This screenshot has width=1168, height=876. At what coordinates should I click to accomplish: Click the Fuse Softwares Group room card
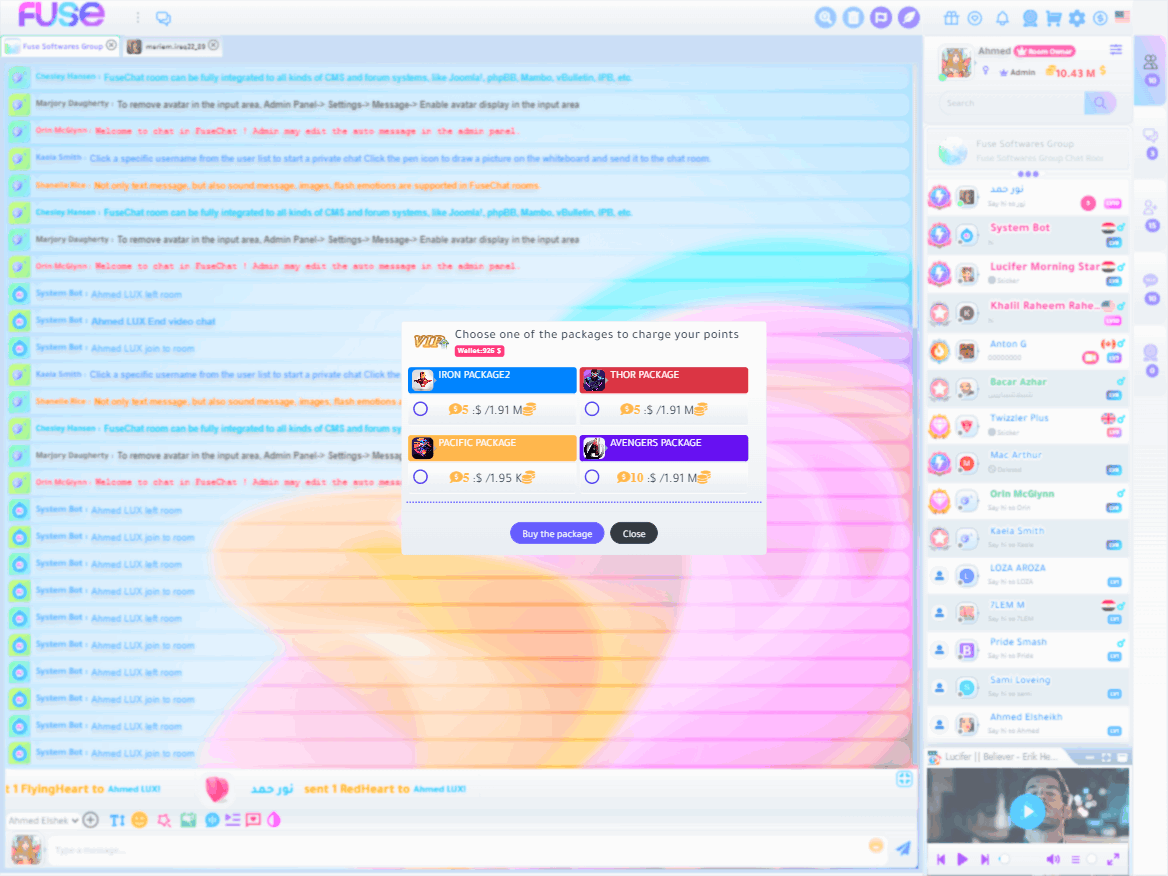(1027, 150)
